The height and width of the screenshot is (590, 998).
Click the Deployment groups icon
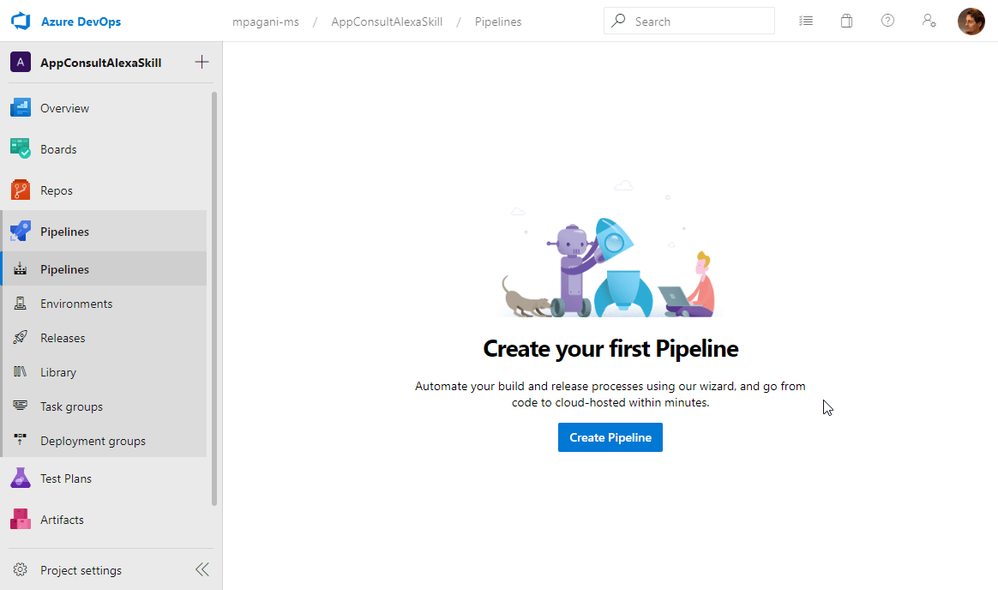coord(20,440)
